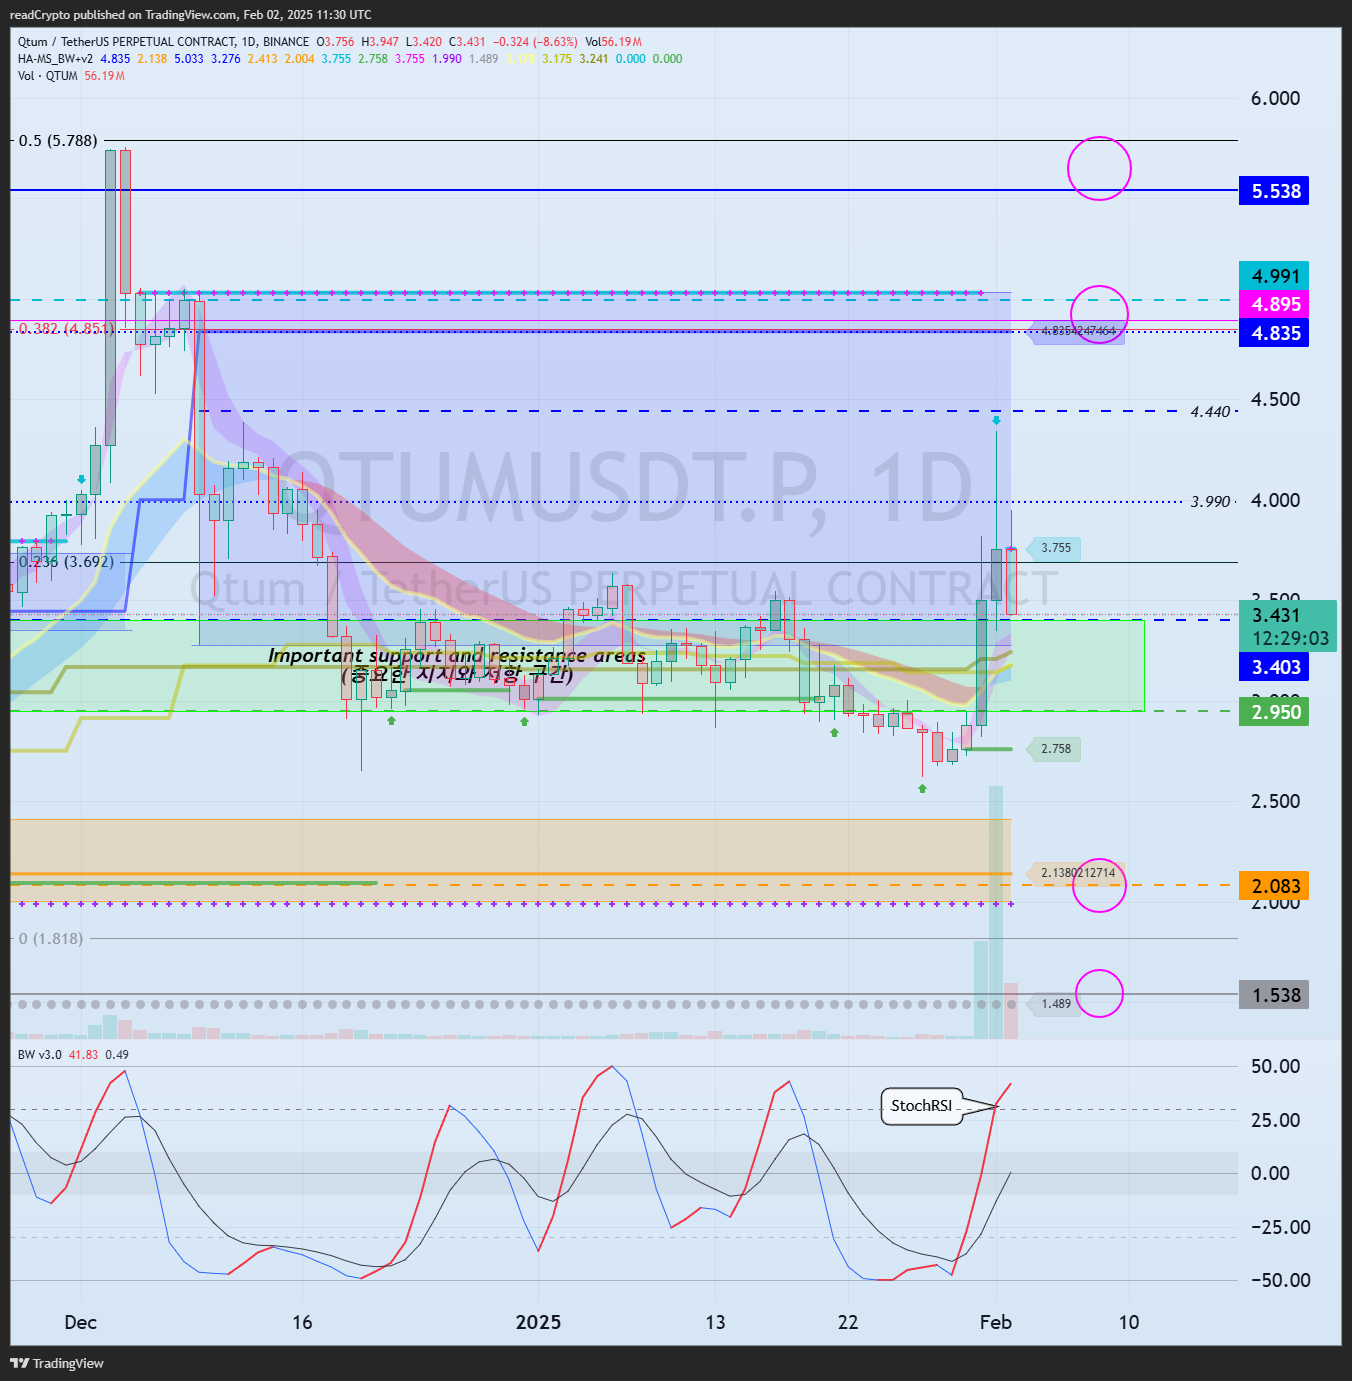Click the green 2.950 price label
Viewport: 1352px width, 1381px height.
[1274, 712]
